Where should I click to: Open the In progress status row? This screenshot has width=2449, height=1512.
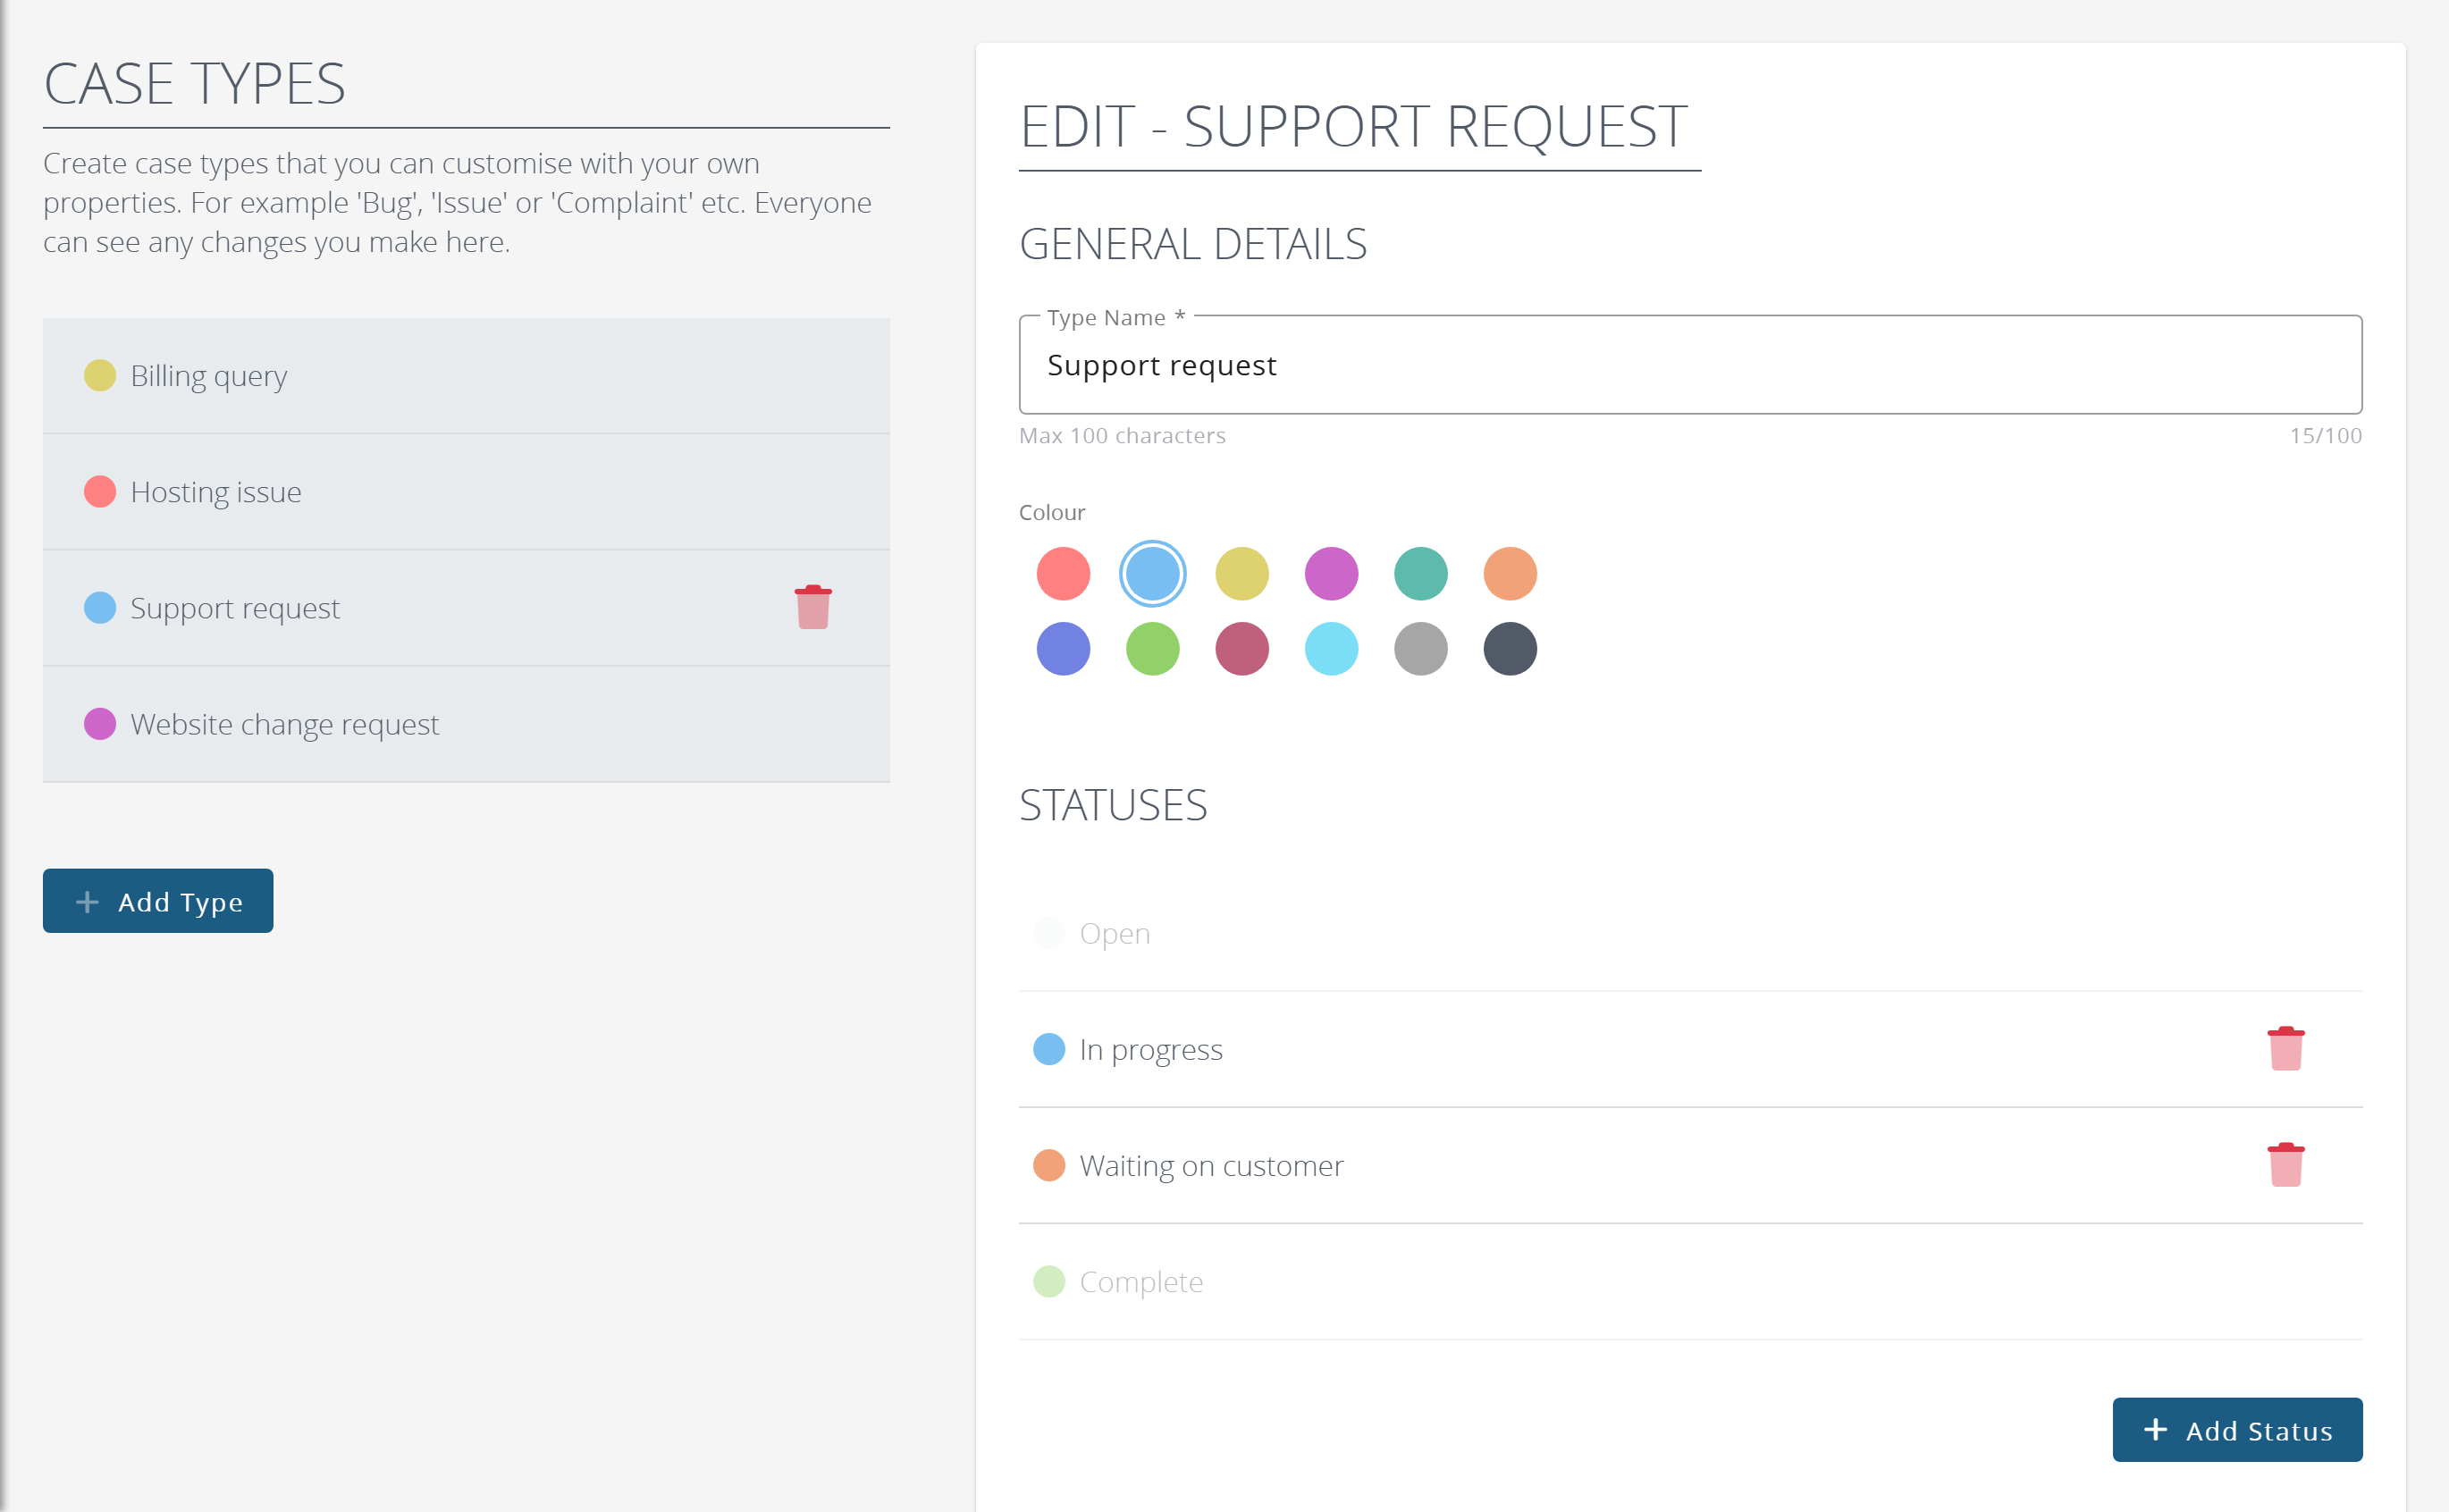[1690, 1050]
